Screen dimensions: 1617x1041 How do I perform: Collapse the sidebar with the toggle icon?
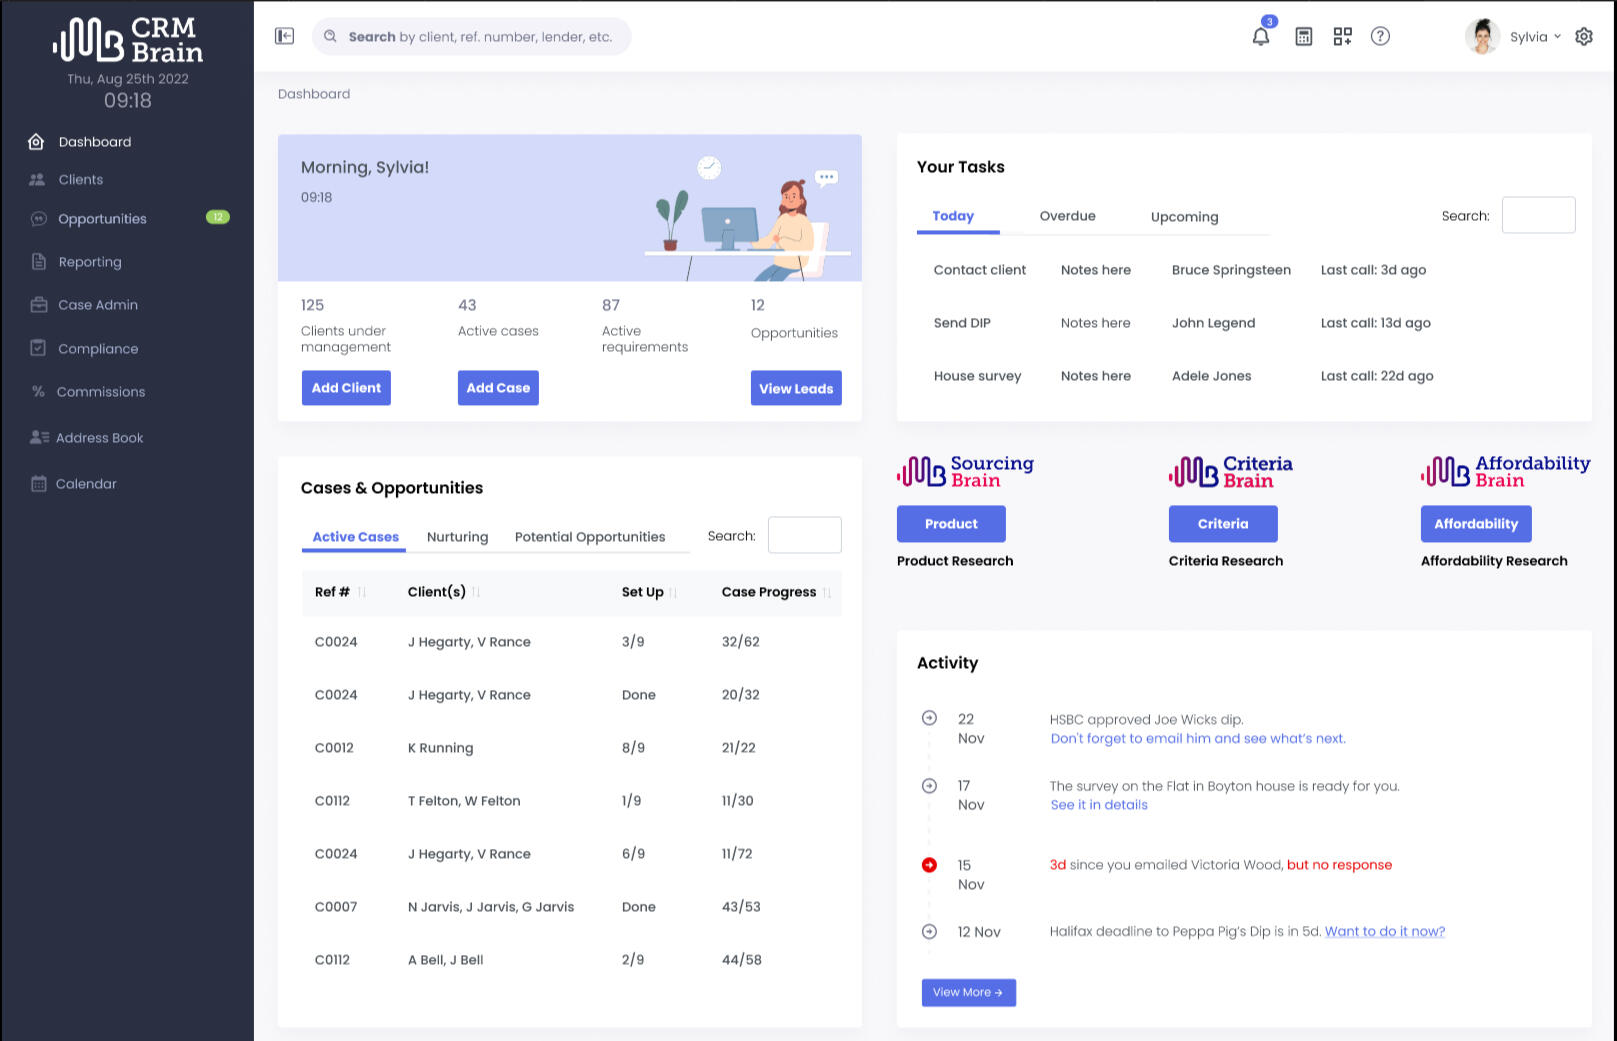point(284,36)
